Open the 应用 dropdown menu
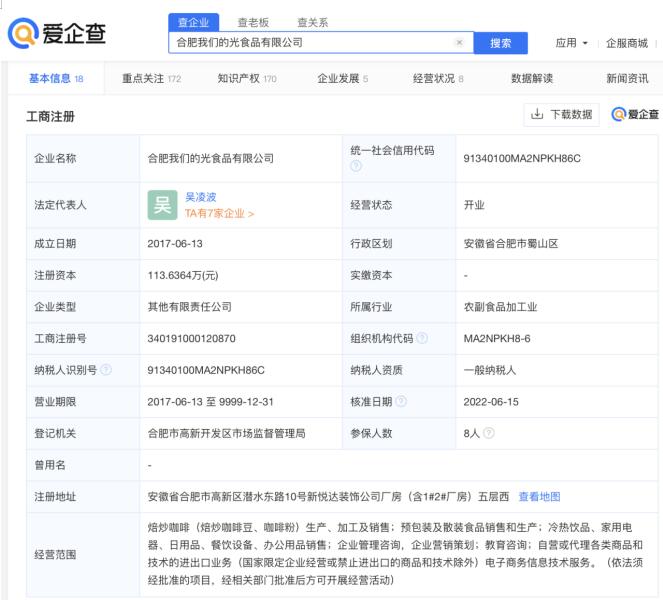This screenshot has height=600, width=663. coord(571,43)
